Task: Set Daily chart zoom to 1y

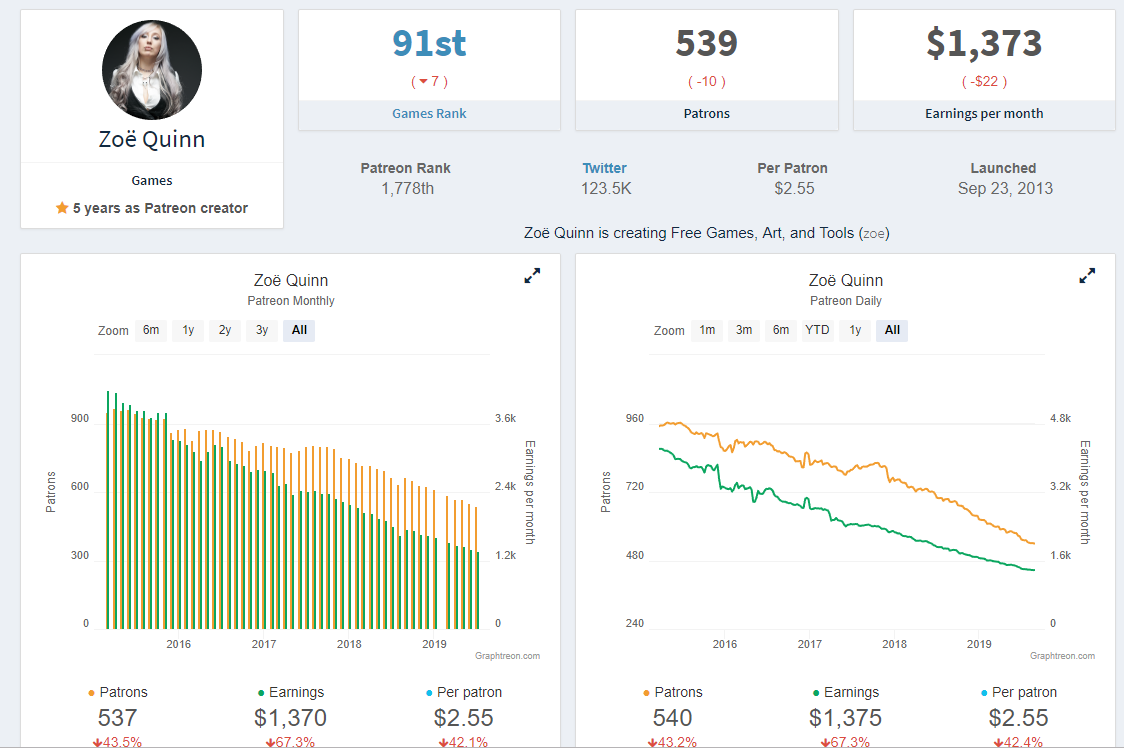Action: pyautogui.click(x=854, y=330)
